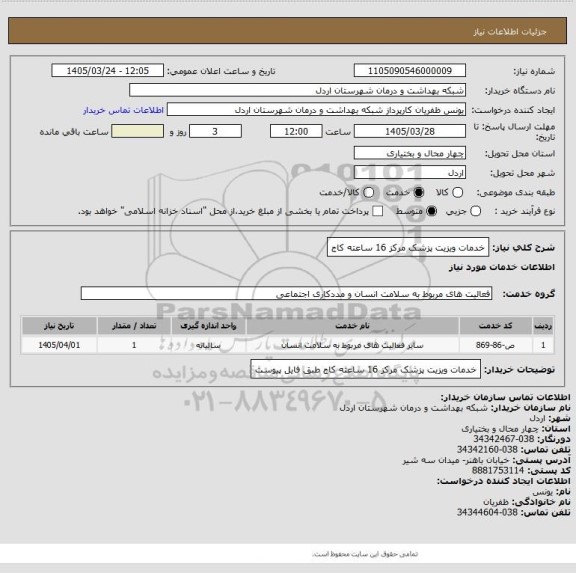Click the شرح کلی نیاز description field

point(408,248)
